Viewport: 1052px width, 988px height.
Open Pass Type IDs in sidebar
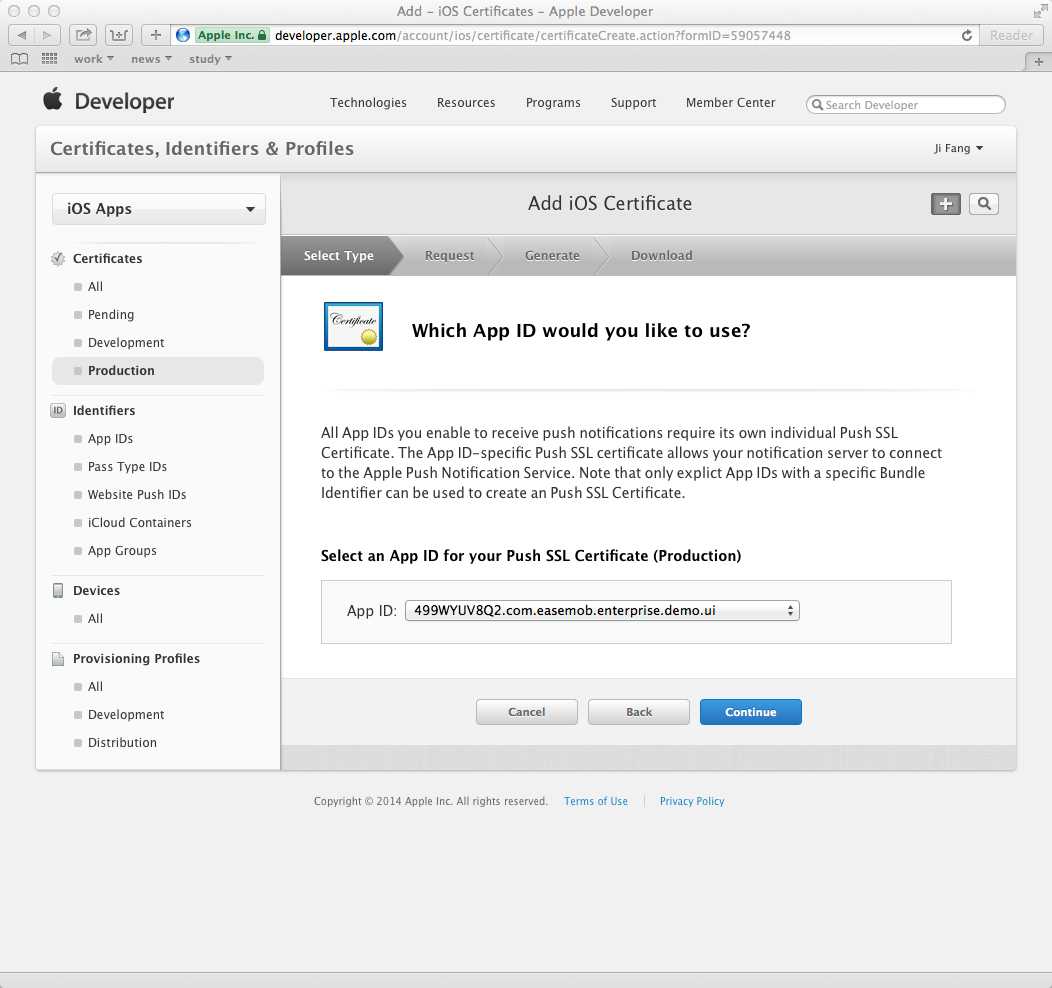(127, 467)
